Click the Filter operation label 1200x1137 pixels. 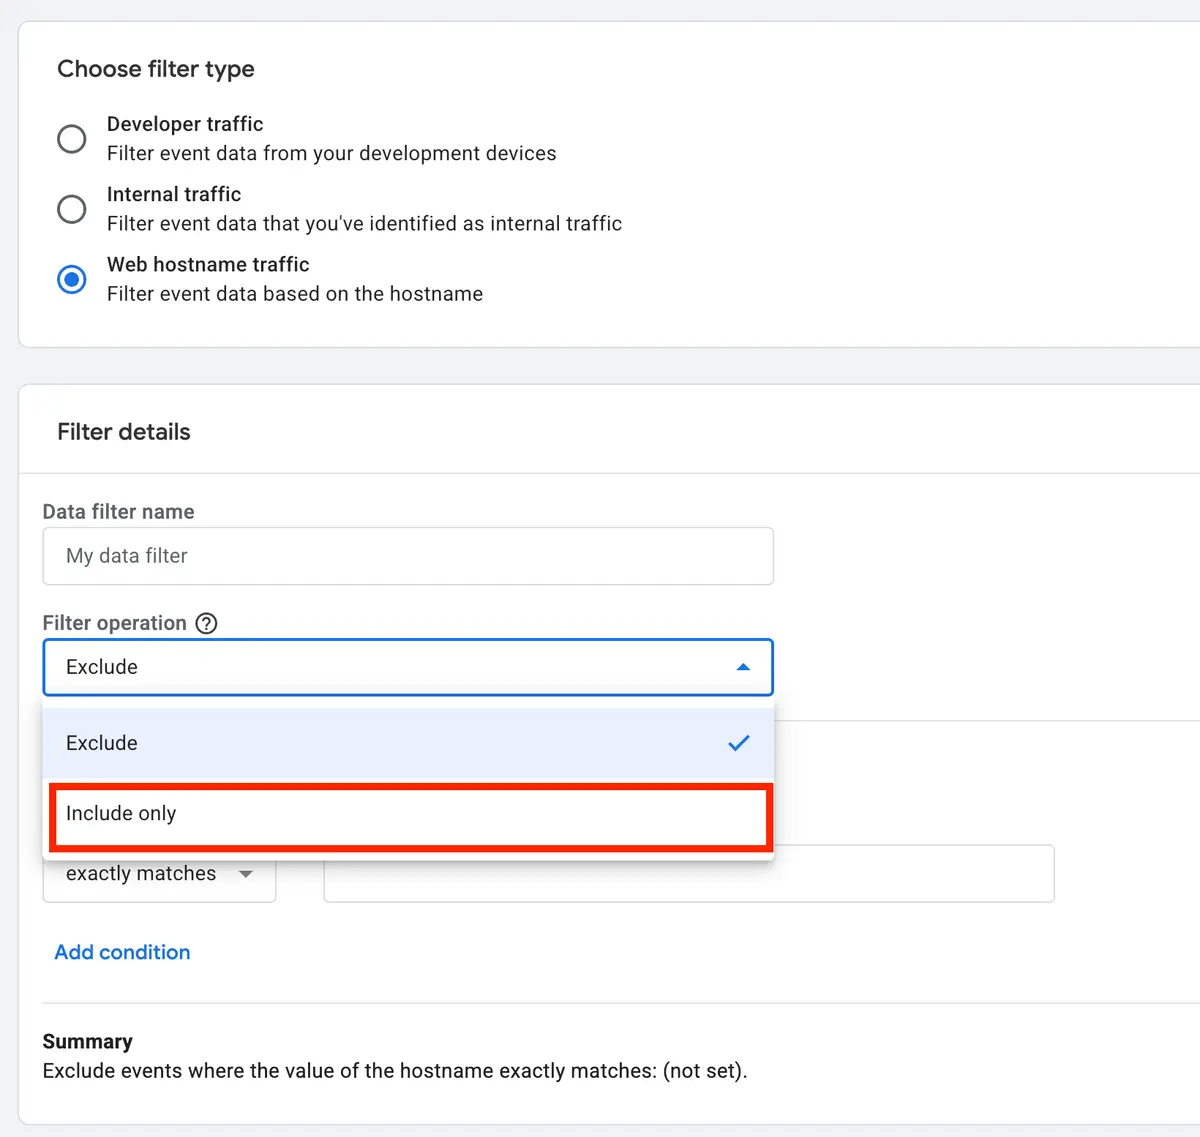(115, 623)
